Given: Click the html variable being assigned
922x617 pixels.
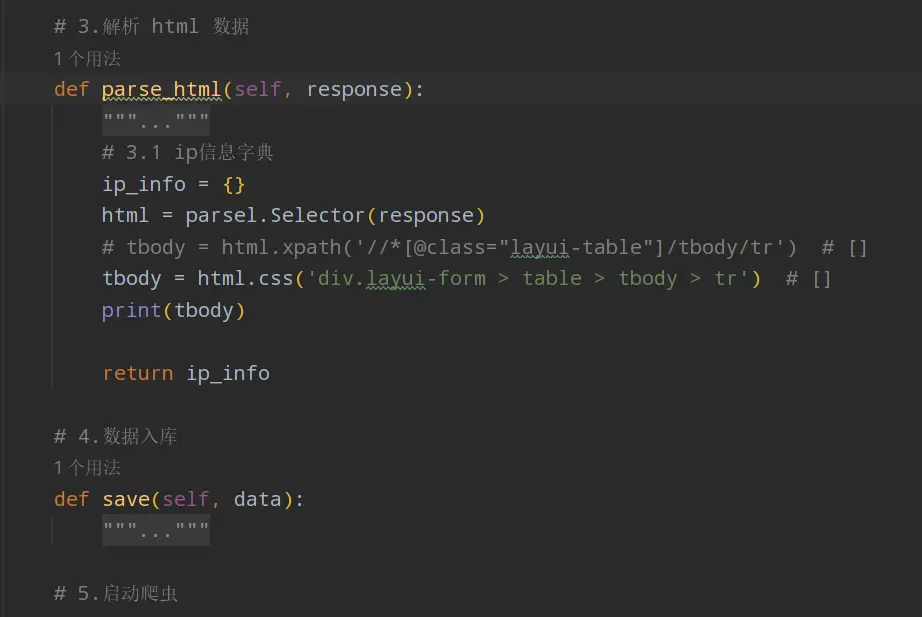Looking at the screenshot, I should click(x=125, y=215).
